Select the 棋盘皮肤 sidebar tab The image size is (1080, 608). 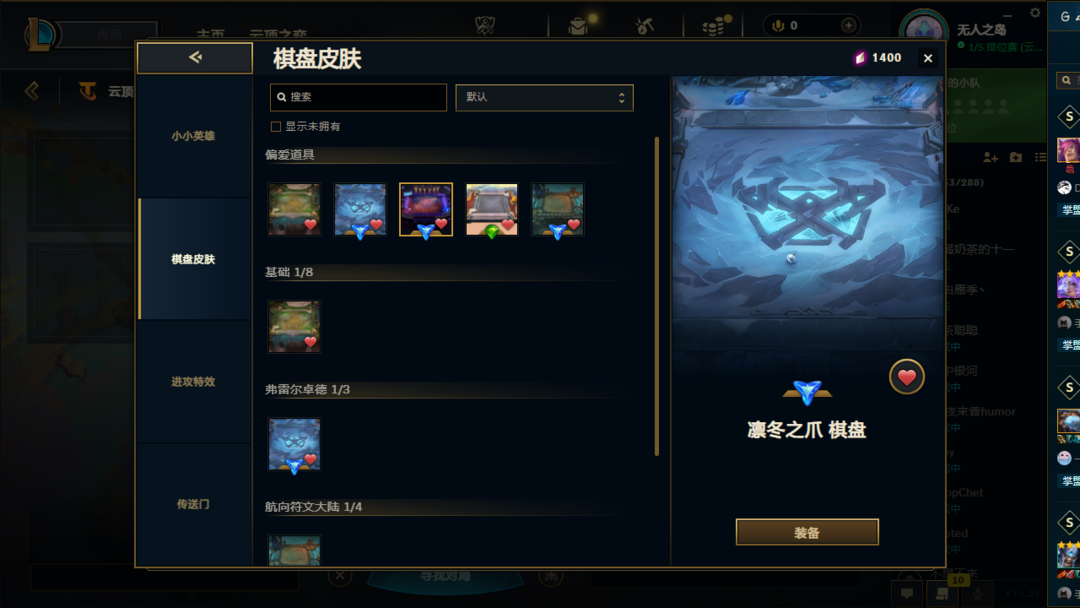coord(194,259)
